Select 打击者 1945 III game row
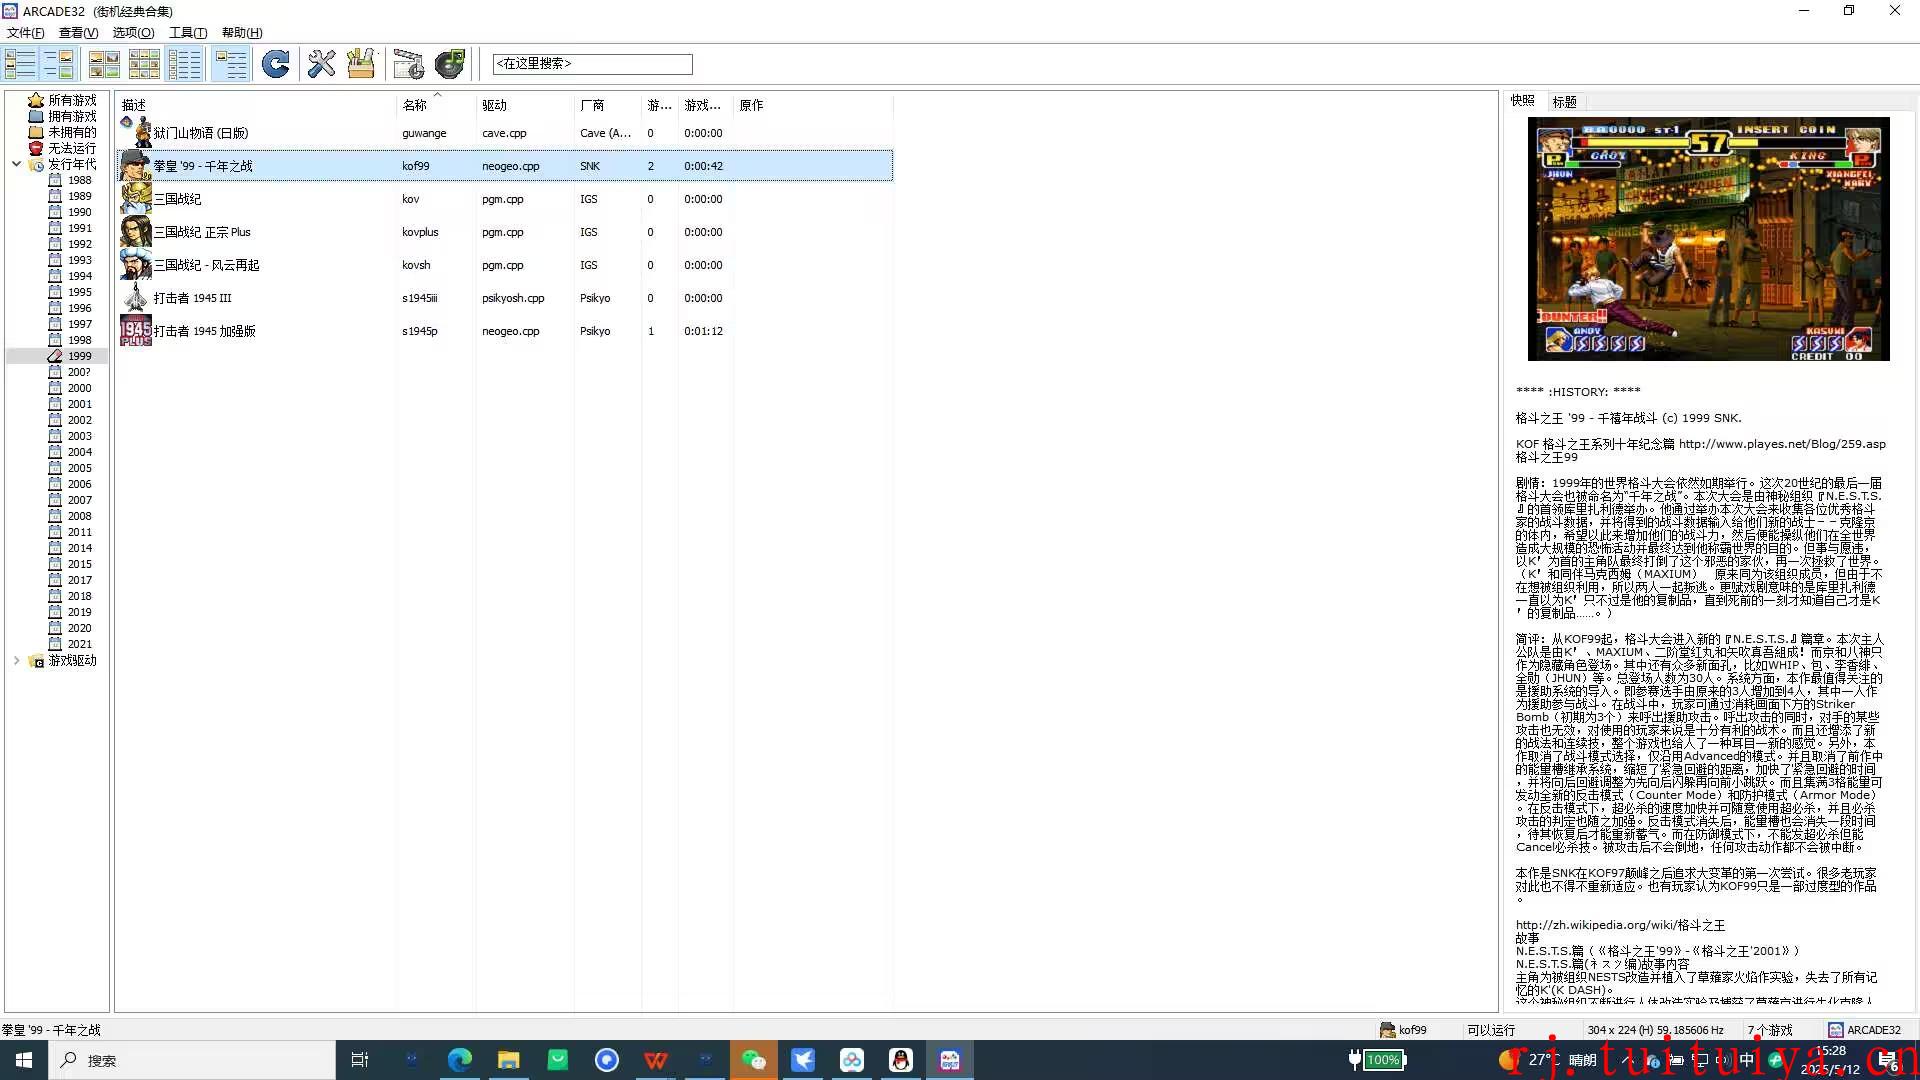Viewport: 1920px width, 1080px height. pyautogui.click(x=505, y=298)
